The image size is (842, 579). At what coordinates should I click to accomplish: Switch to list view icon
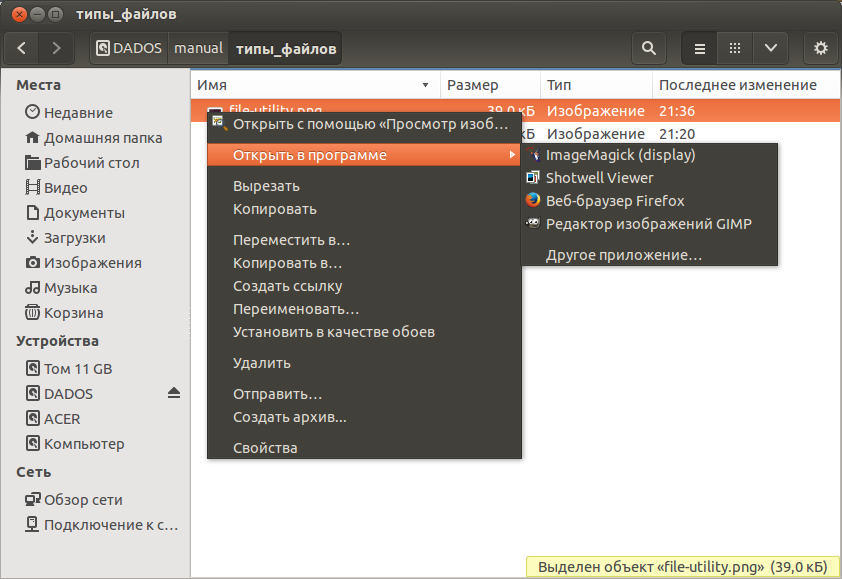[700, 48]
